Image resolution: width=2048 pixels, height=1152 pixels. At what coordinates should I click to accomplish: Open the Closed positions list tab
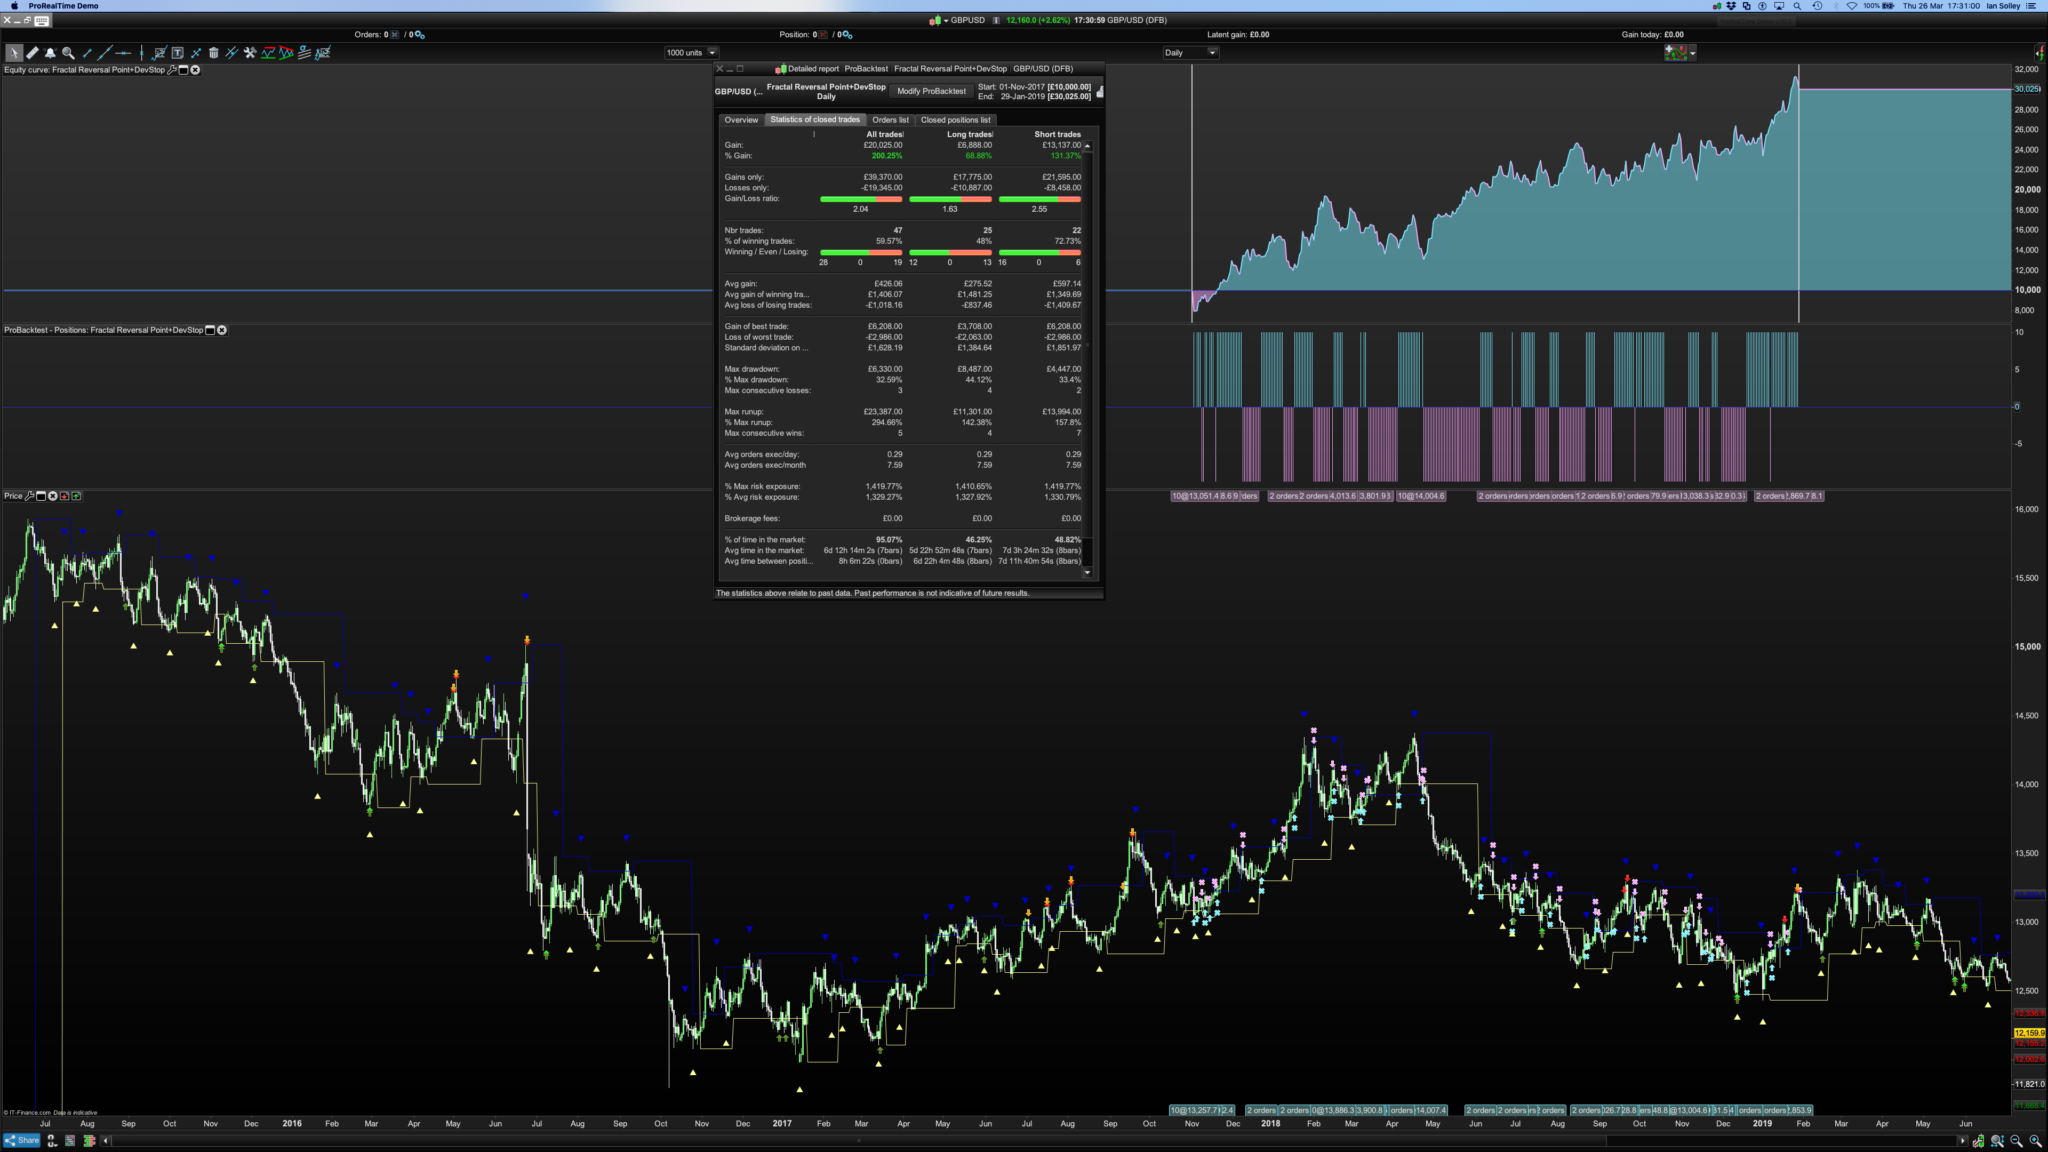pos(955,120)
